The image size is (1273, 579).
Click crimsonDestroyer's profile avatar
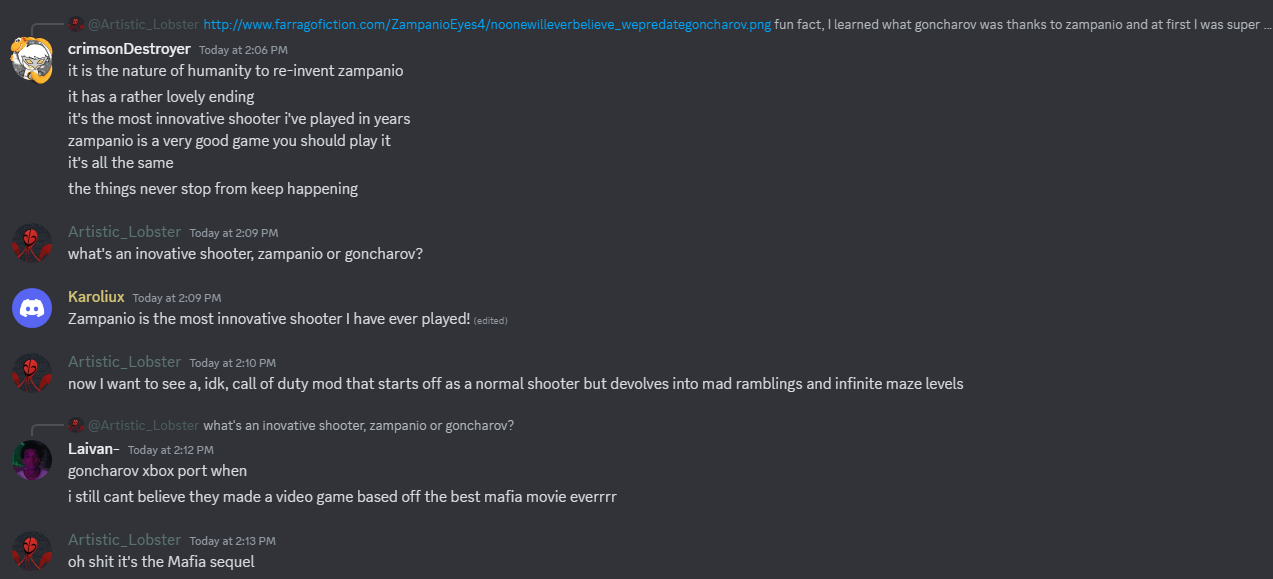click(31, 59)
